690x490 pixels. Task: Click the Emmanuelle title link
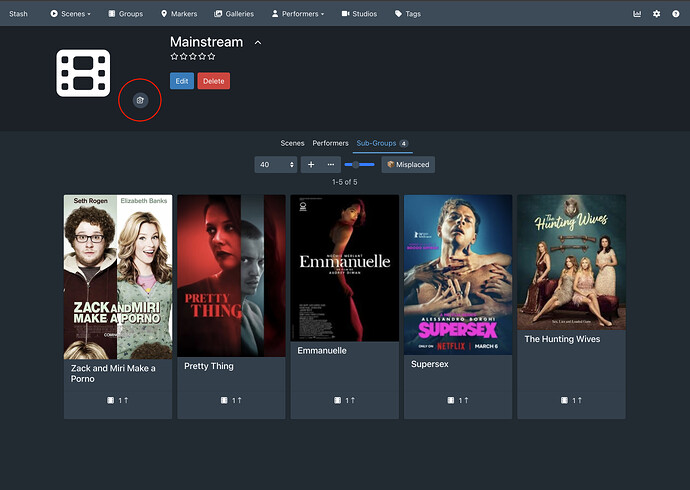click(322, 351)
